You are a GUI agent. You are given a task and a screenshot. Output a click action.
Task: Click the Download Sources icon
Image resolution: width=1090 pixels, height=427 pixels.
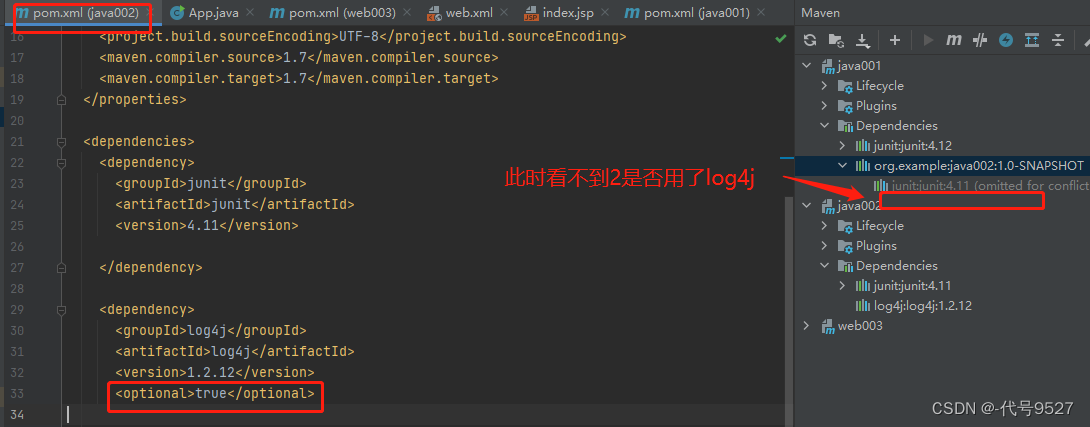(862, 40)
